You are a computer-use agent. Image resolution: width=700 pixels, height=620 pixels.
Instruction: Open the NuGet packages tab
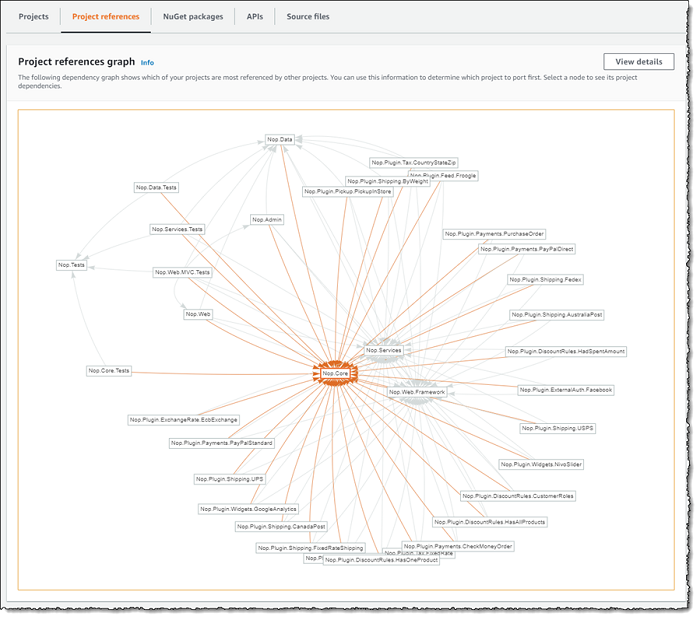click(x=193, y=17)
